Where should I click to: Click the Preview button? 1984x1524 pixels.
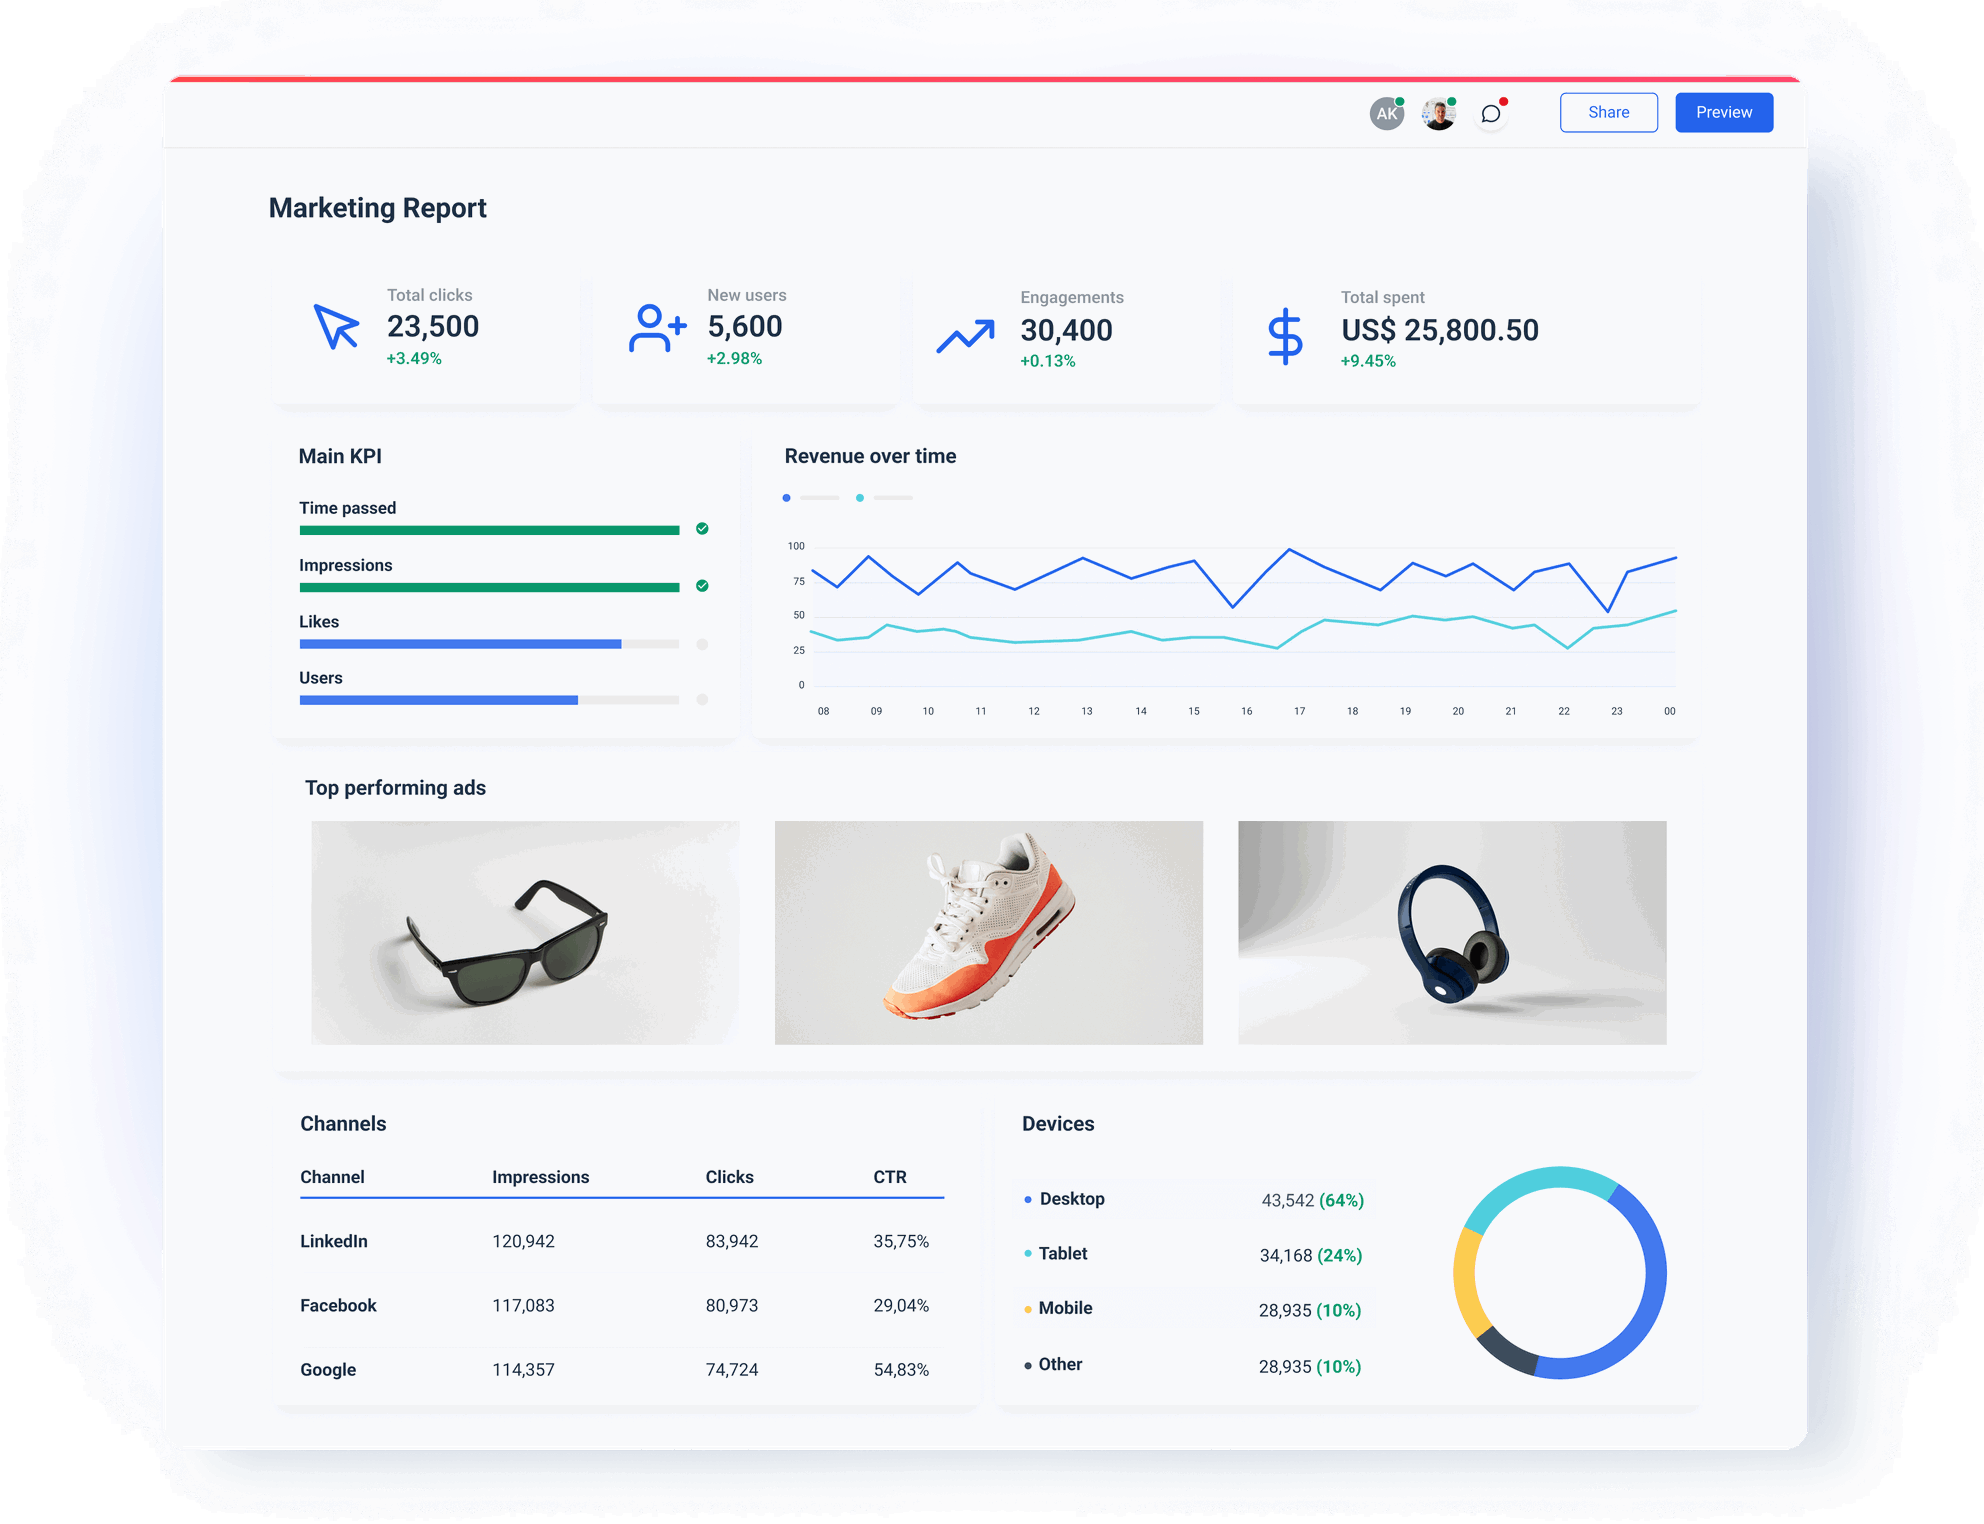1723,112
